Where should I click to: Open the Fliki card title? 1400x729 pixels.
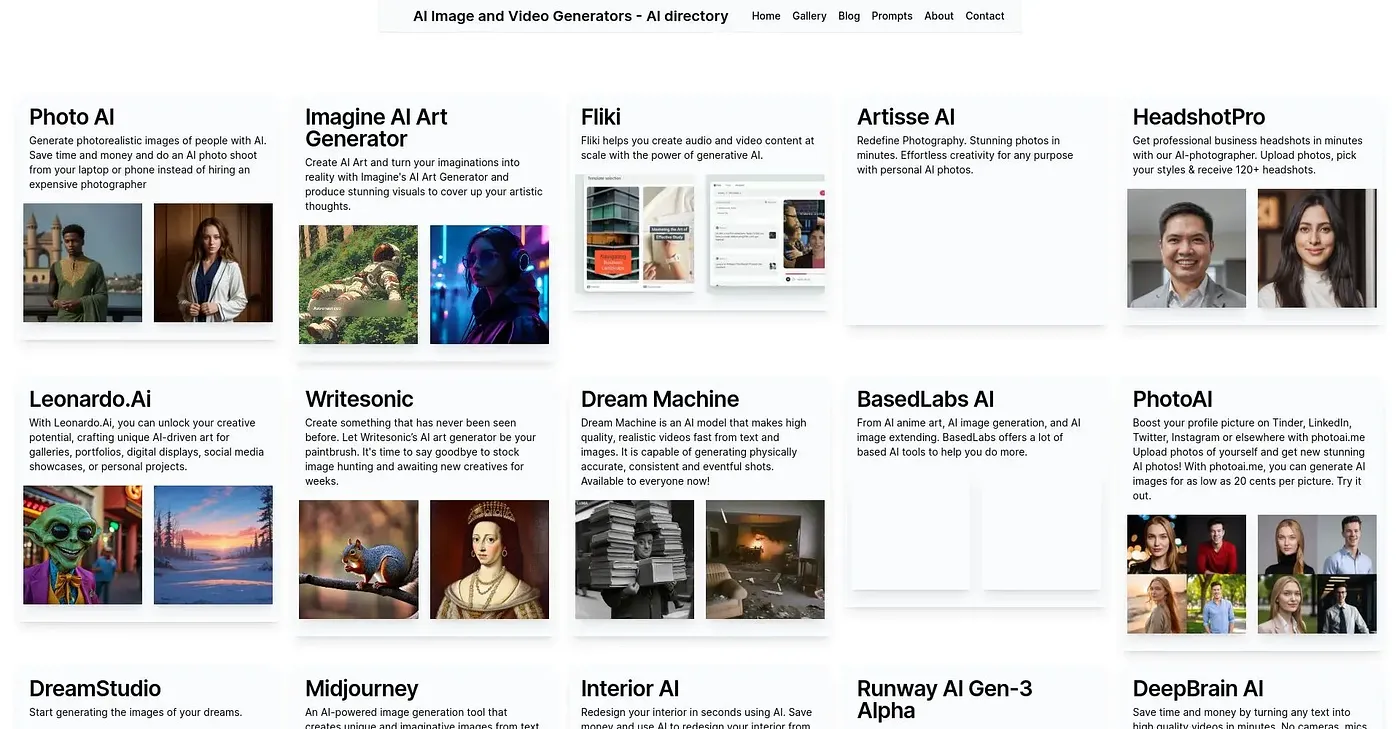(601, 117)
